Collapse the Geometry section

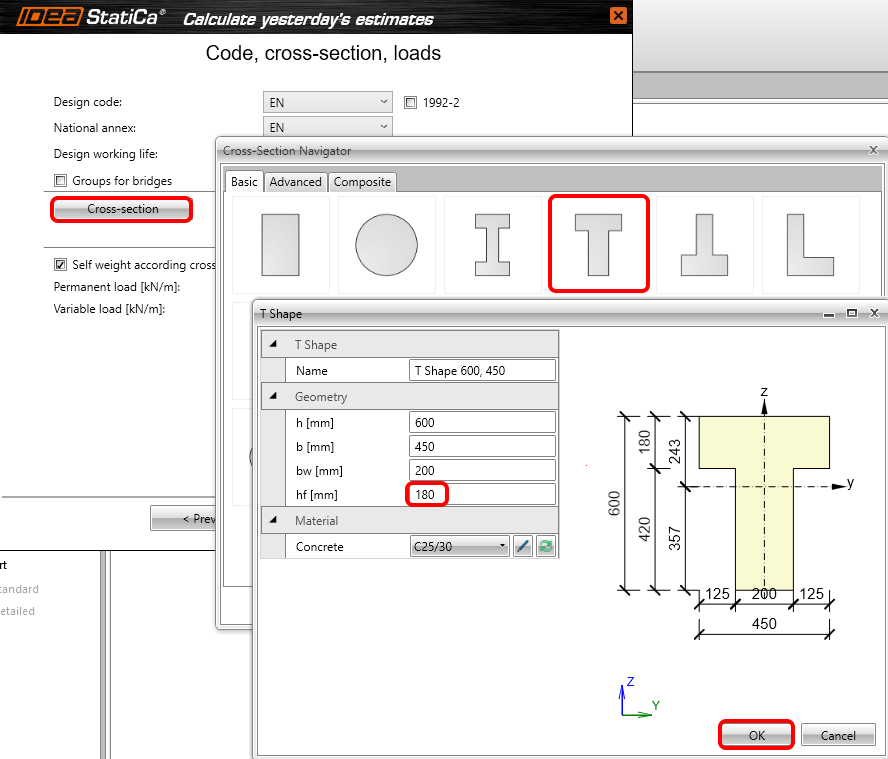[274, 397]
